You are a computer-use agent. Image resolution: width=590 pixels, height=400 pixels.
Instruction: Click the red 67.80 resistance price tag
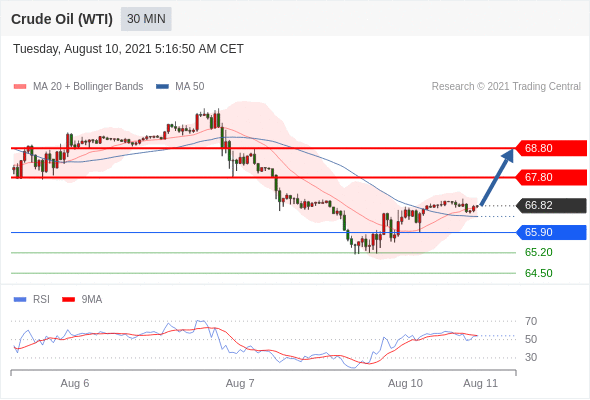coord(551,177)
